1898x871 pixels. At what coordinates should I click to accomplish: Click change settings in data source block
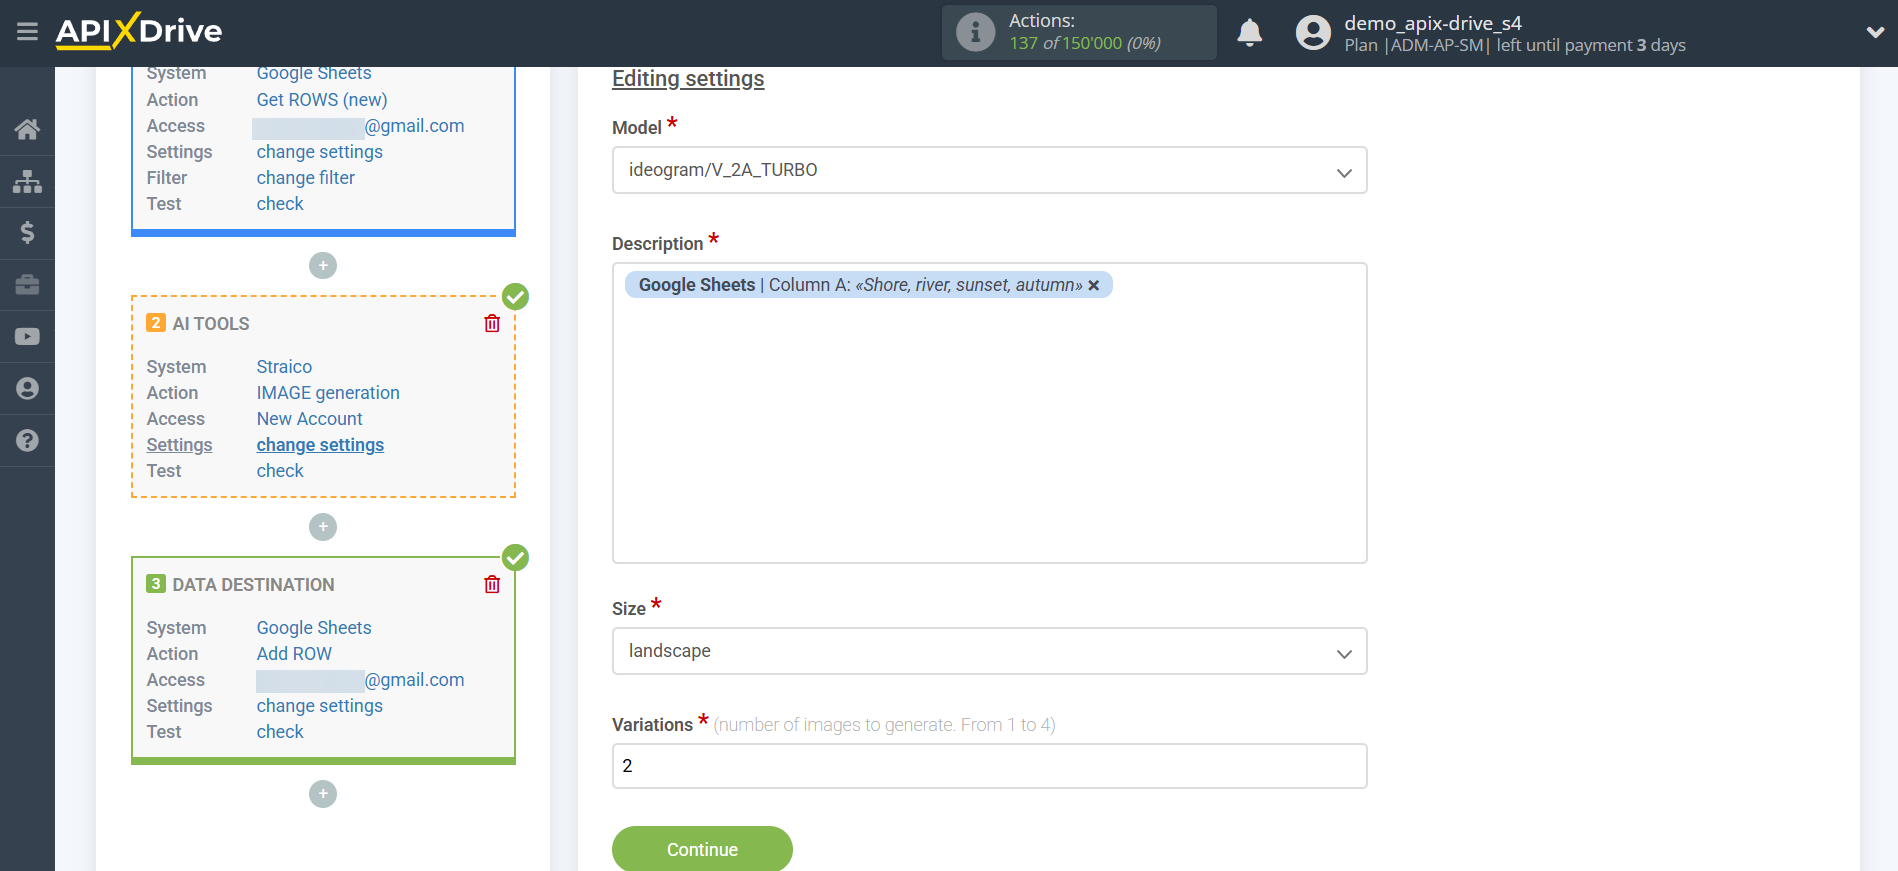click(319, 152)
